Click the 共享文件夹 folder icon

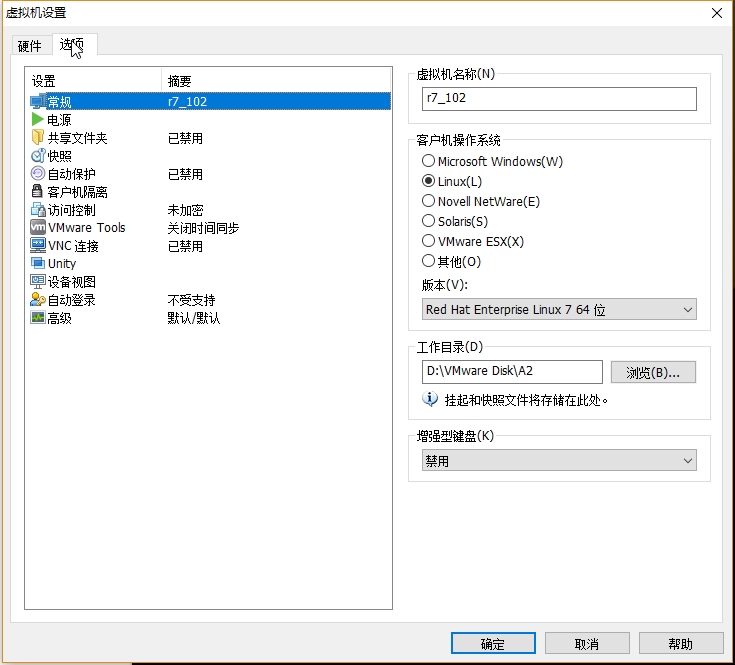38,137
